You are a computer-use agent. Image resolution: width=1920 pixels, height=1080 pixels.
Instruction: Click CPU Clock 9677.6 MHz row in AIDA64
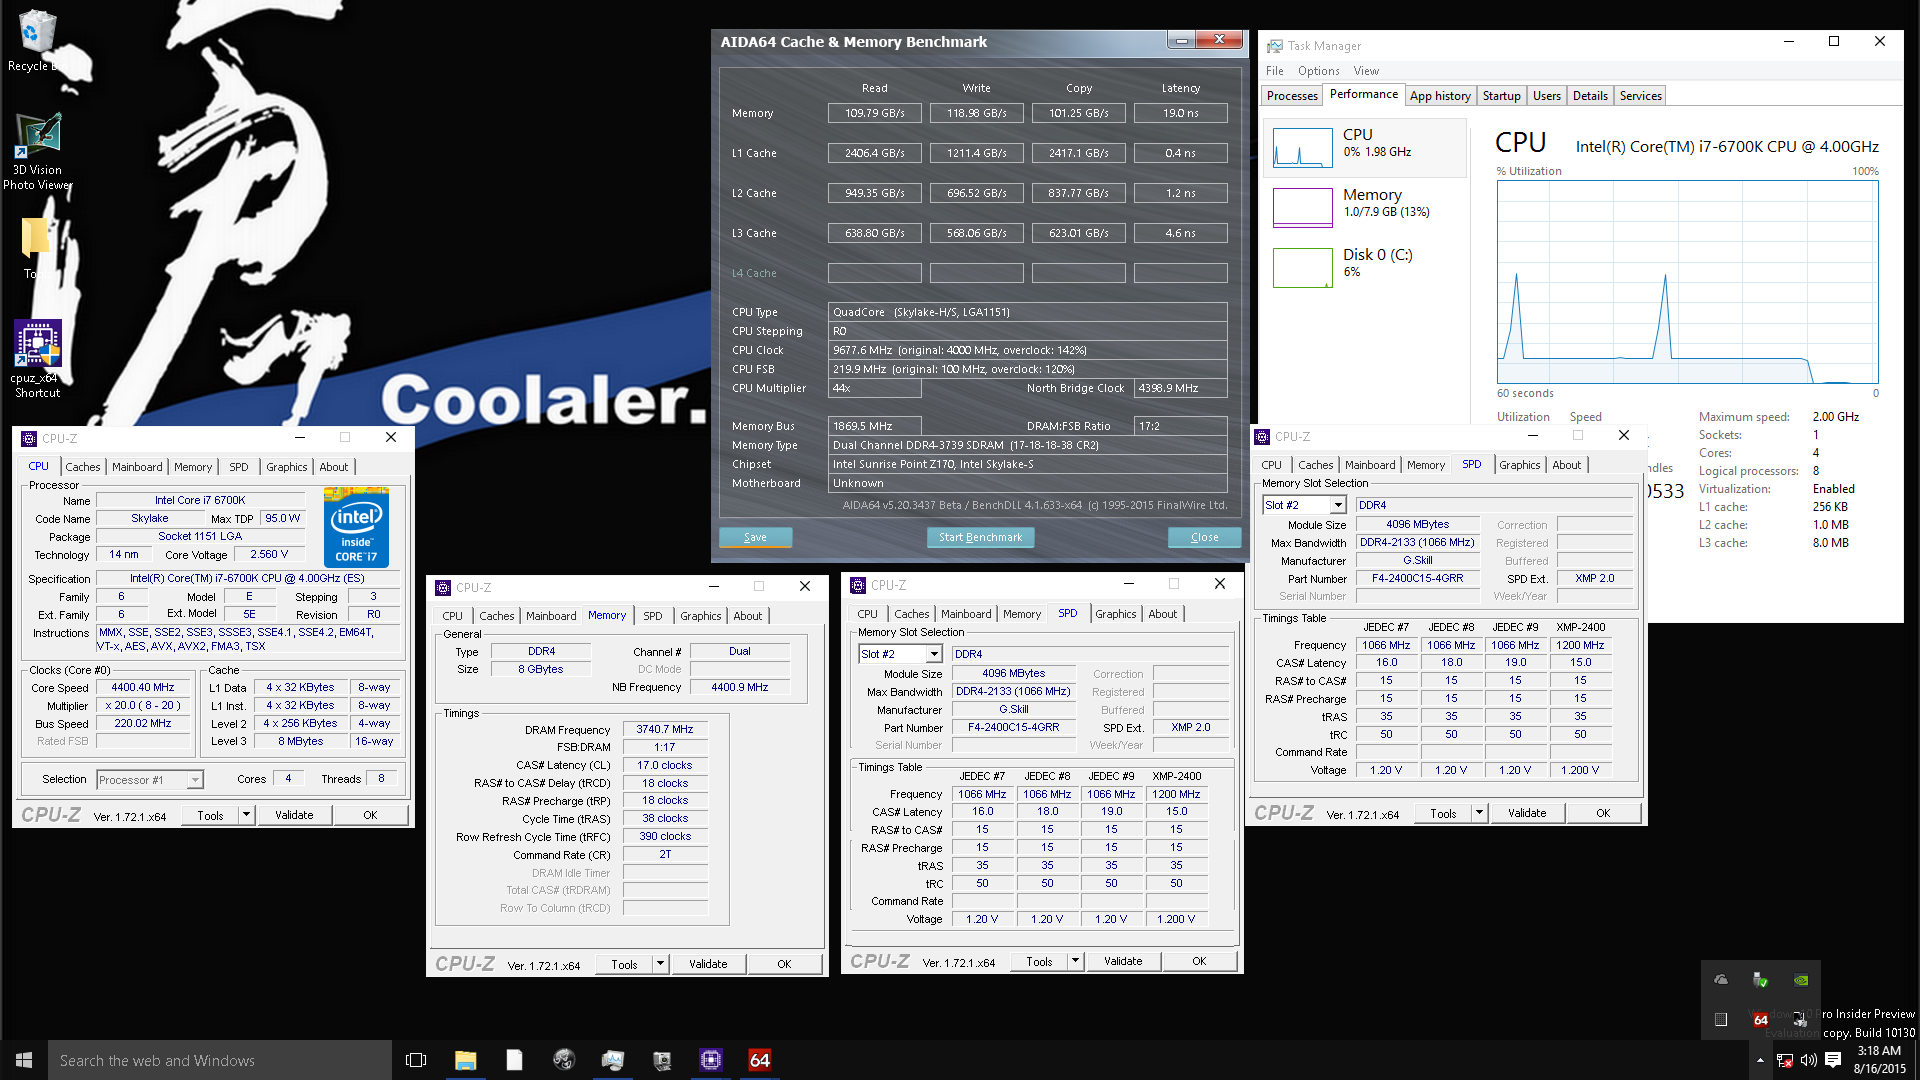coord(1027,350)
